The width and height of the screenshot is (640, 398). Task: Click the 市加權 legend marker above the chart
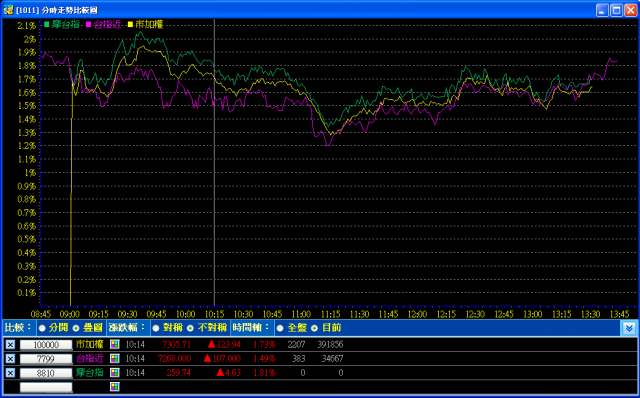click(131, 24)
